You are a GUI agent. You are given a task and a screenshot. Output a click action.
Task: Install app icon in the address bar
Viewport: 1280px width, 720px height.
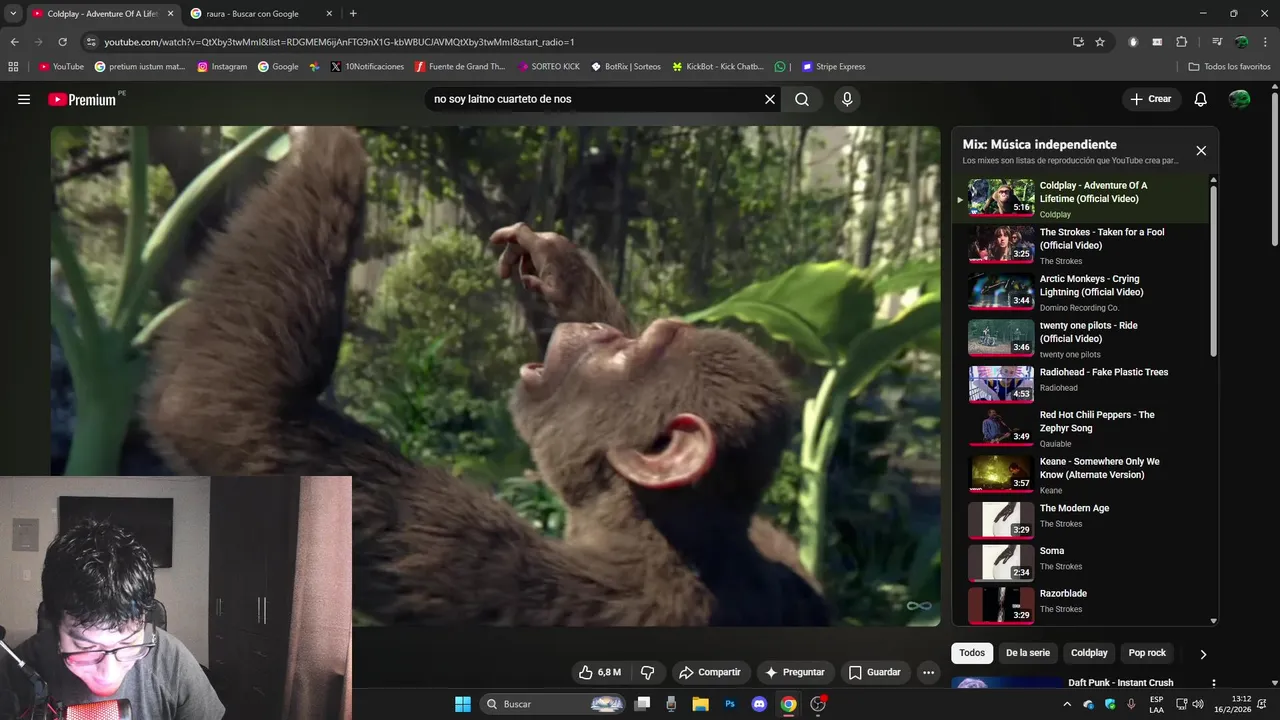click(1078, 42)
